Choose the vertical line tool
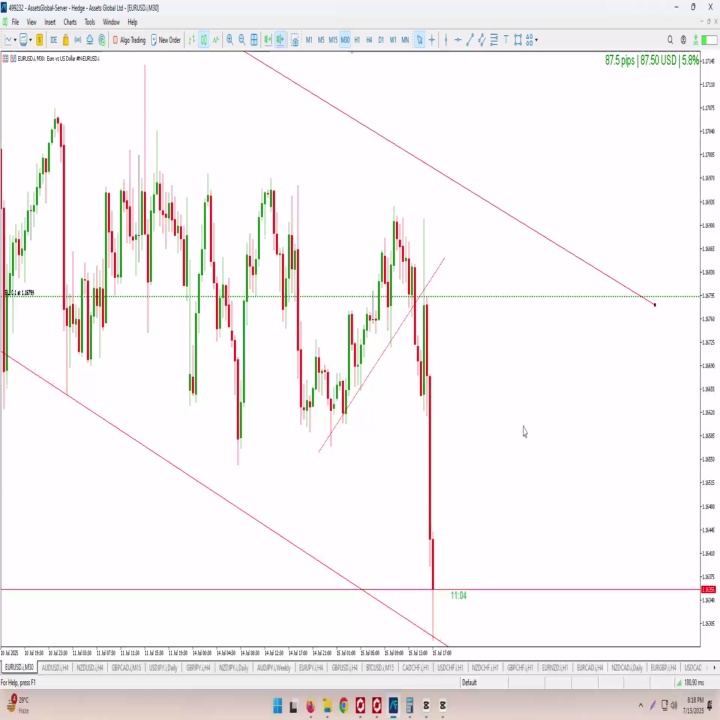720x720 pixels. [446, 40]
